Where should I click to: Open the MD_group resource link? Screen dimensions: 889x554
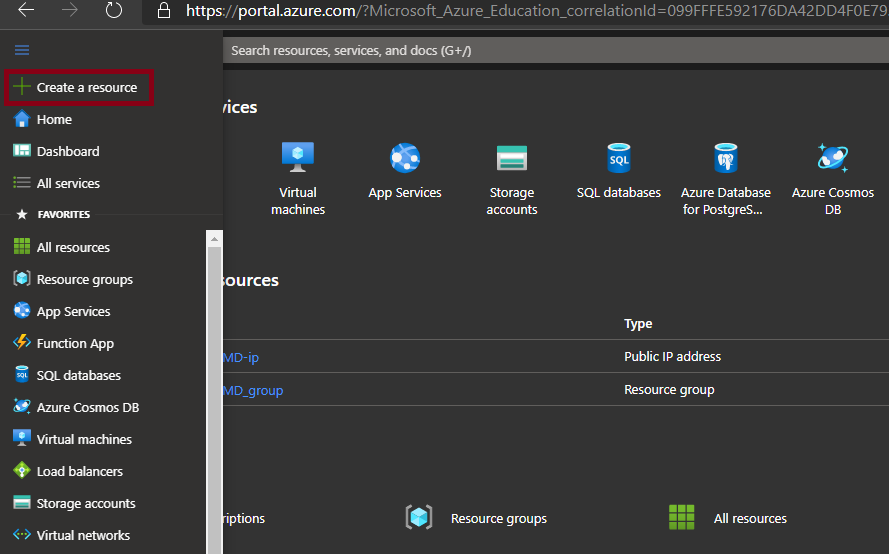tap(253, 391)
